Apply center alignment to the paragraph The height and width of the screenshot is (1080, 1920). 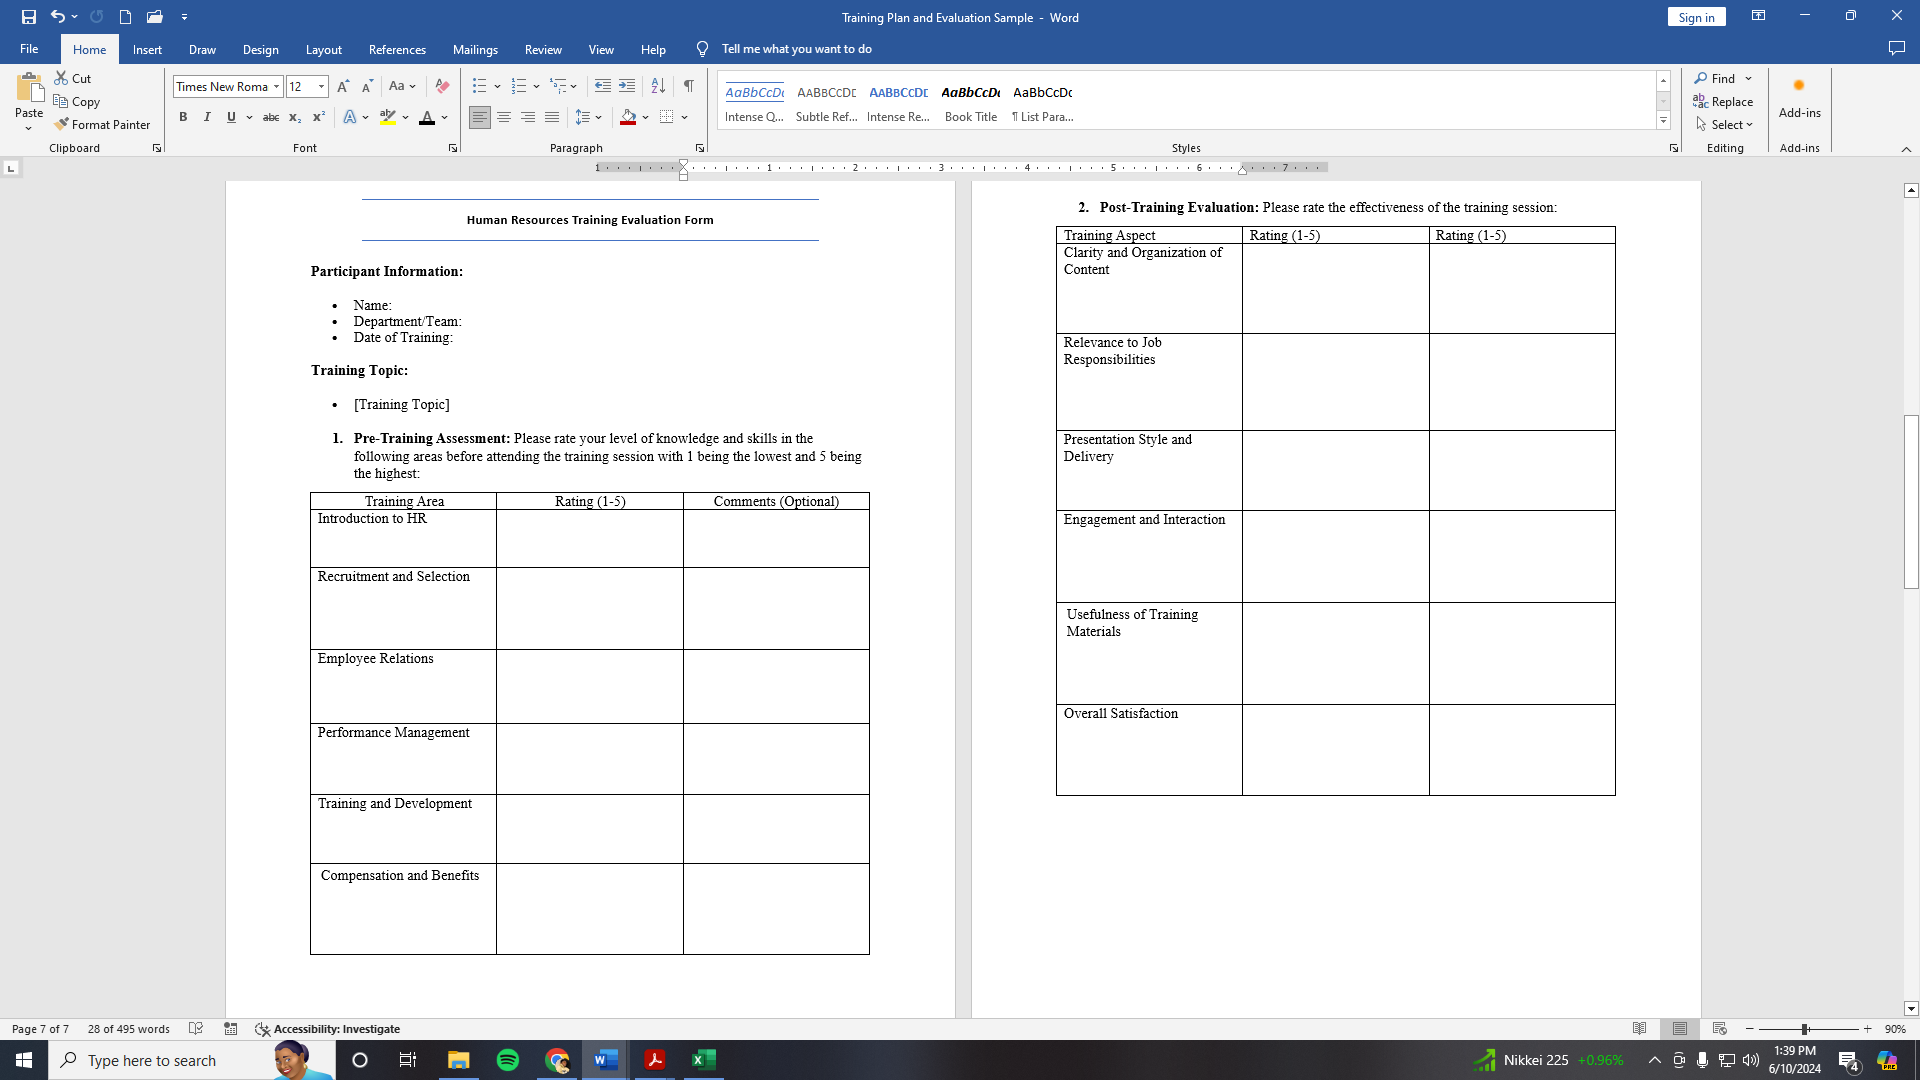pos(504,118)
